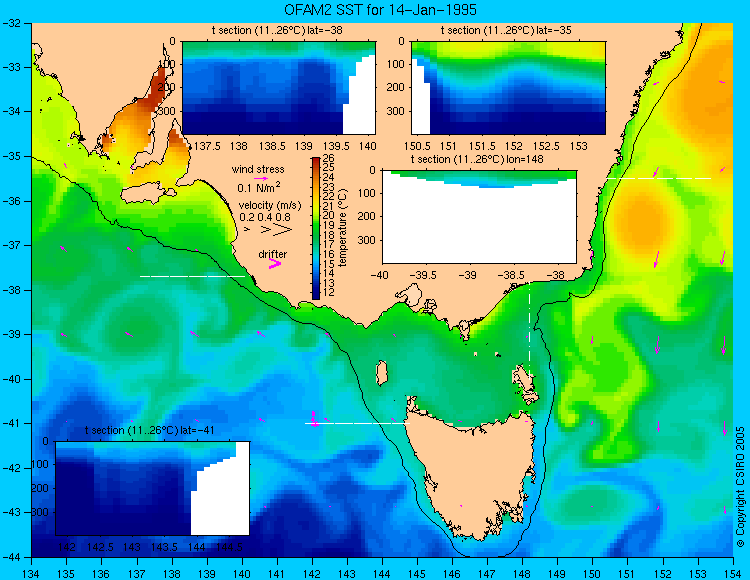Select the lat=-41 temperature section inset plot

point(152,488)
